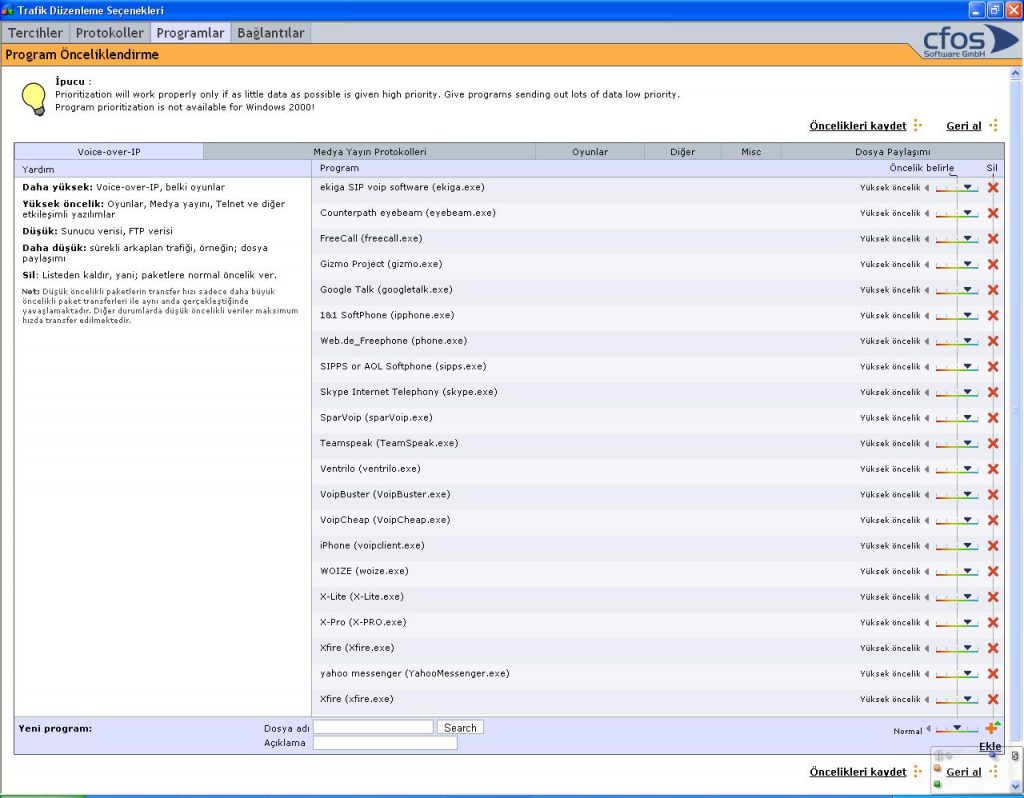Delete the Ventrilo entry
The image size is (1024, 798).
[992, 469]
